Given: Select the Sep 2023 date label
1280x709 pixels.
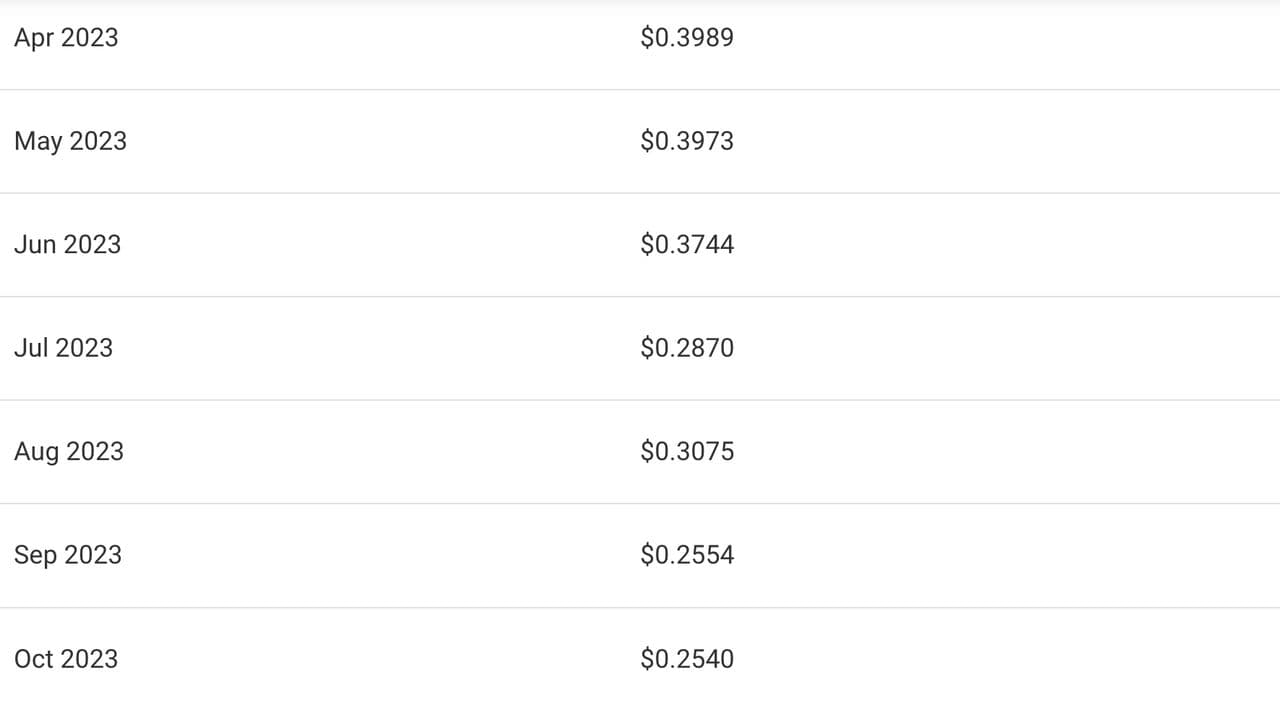Looking at the screenshot, I should point(68,555).
